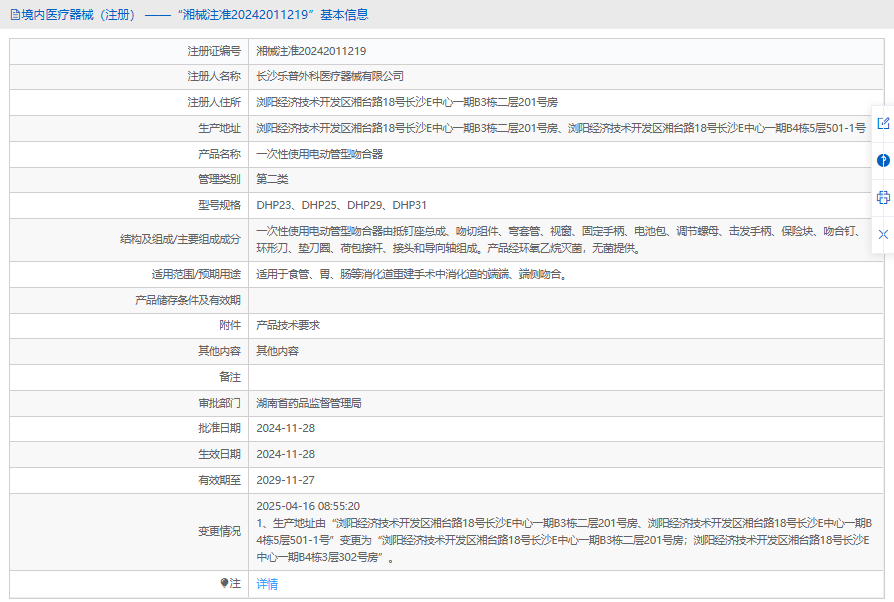Viewport: 894px width, 602px height.
Task: Click product name 一次性使用电动管型吻合器
Action: point(319,154)
